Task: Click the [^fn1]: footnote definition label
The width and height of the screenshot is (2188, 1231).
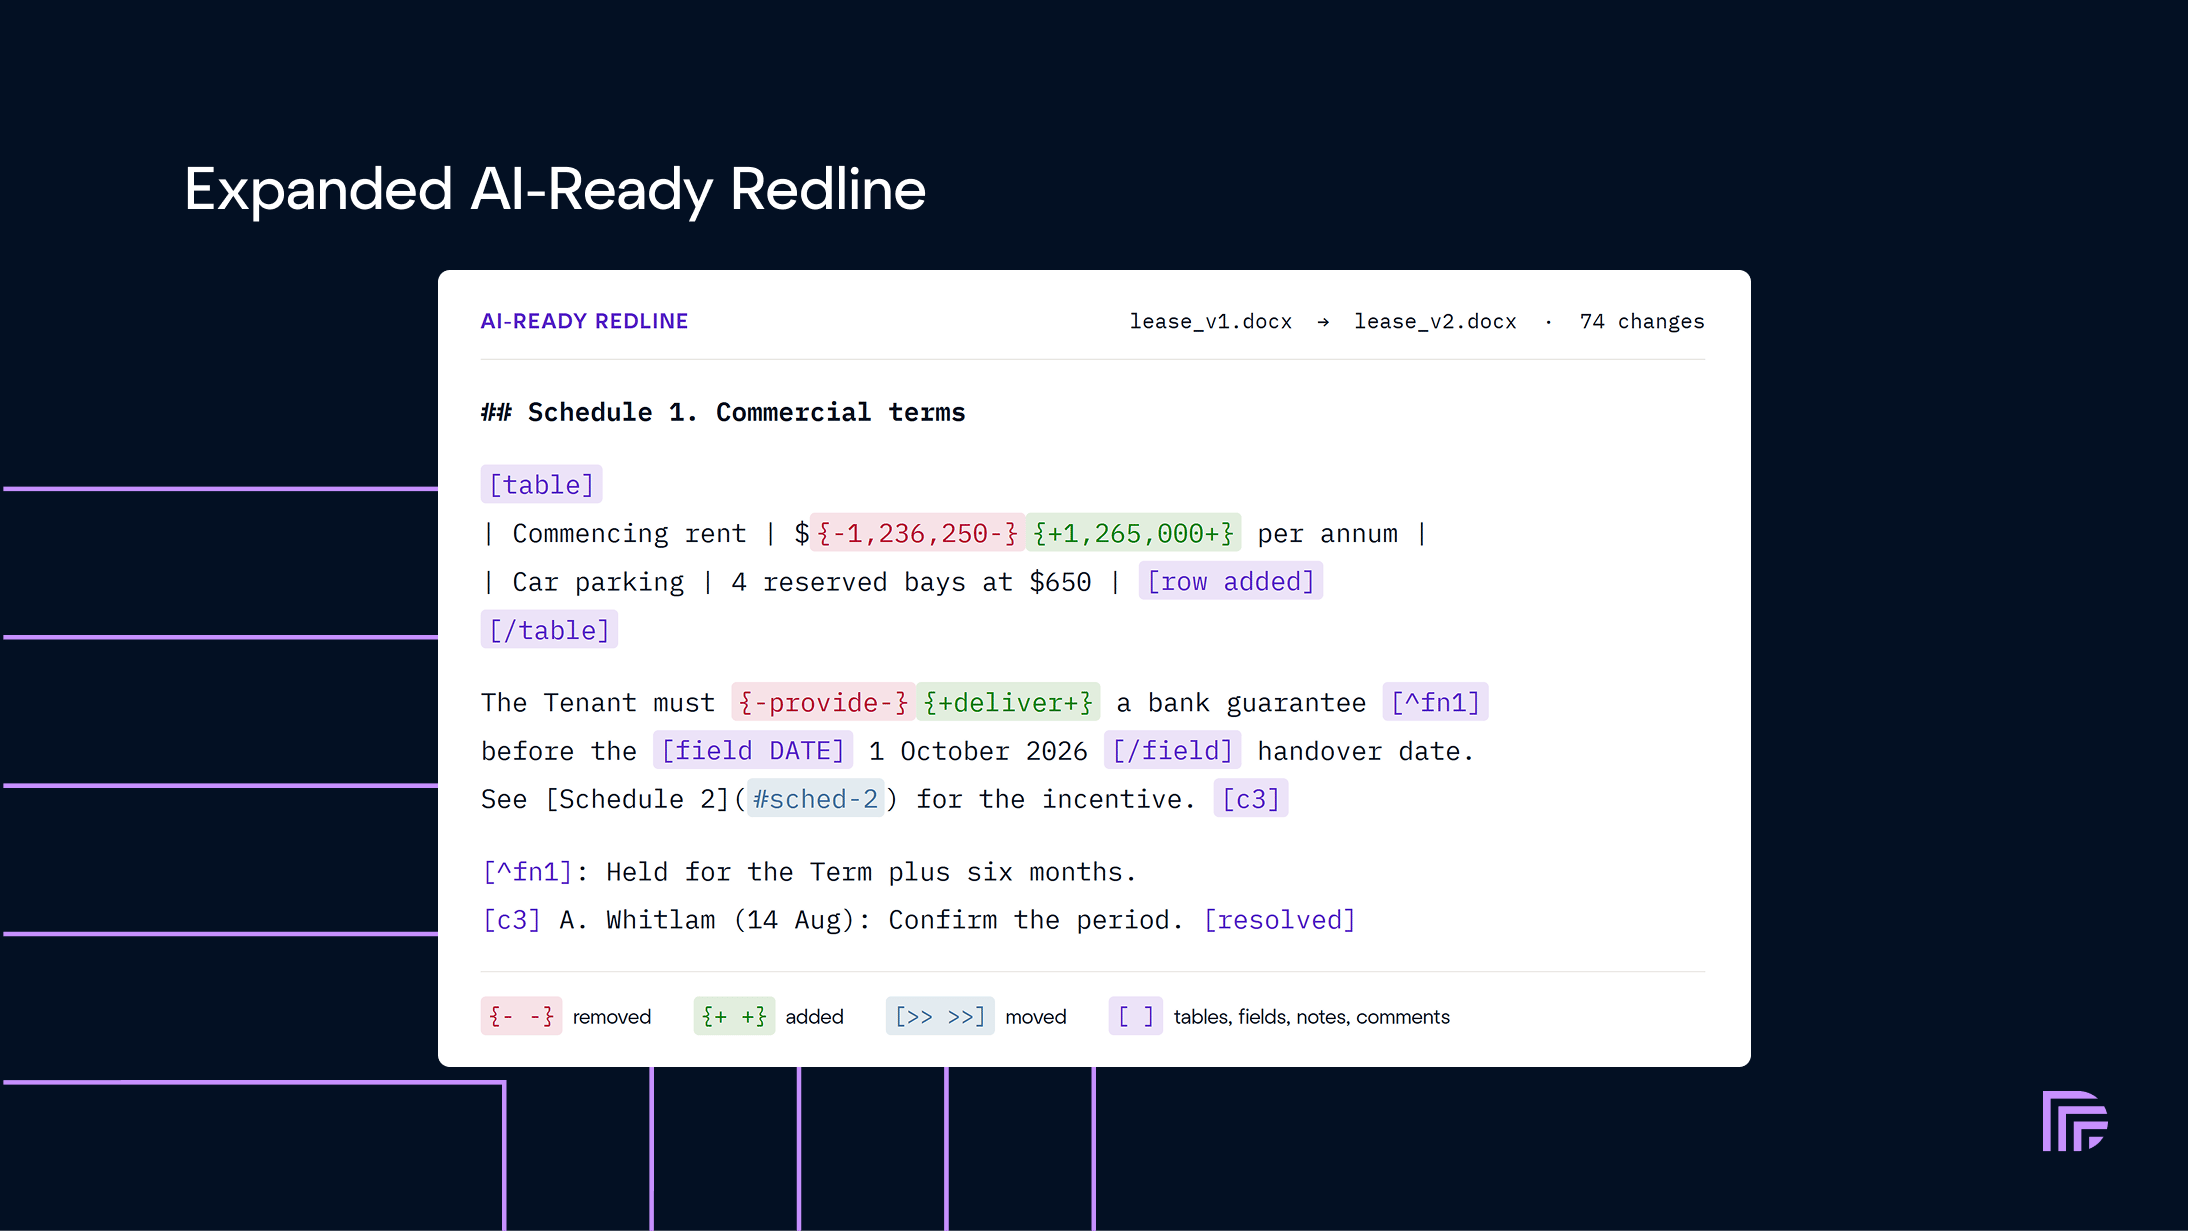Action: click(x=535, y=871)
